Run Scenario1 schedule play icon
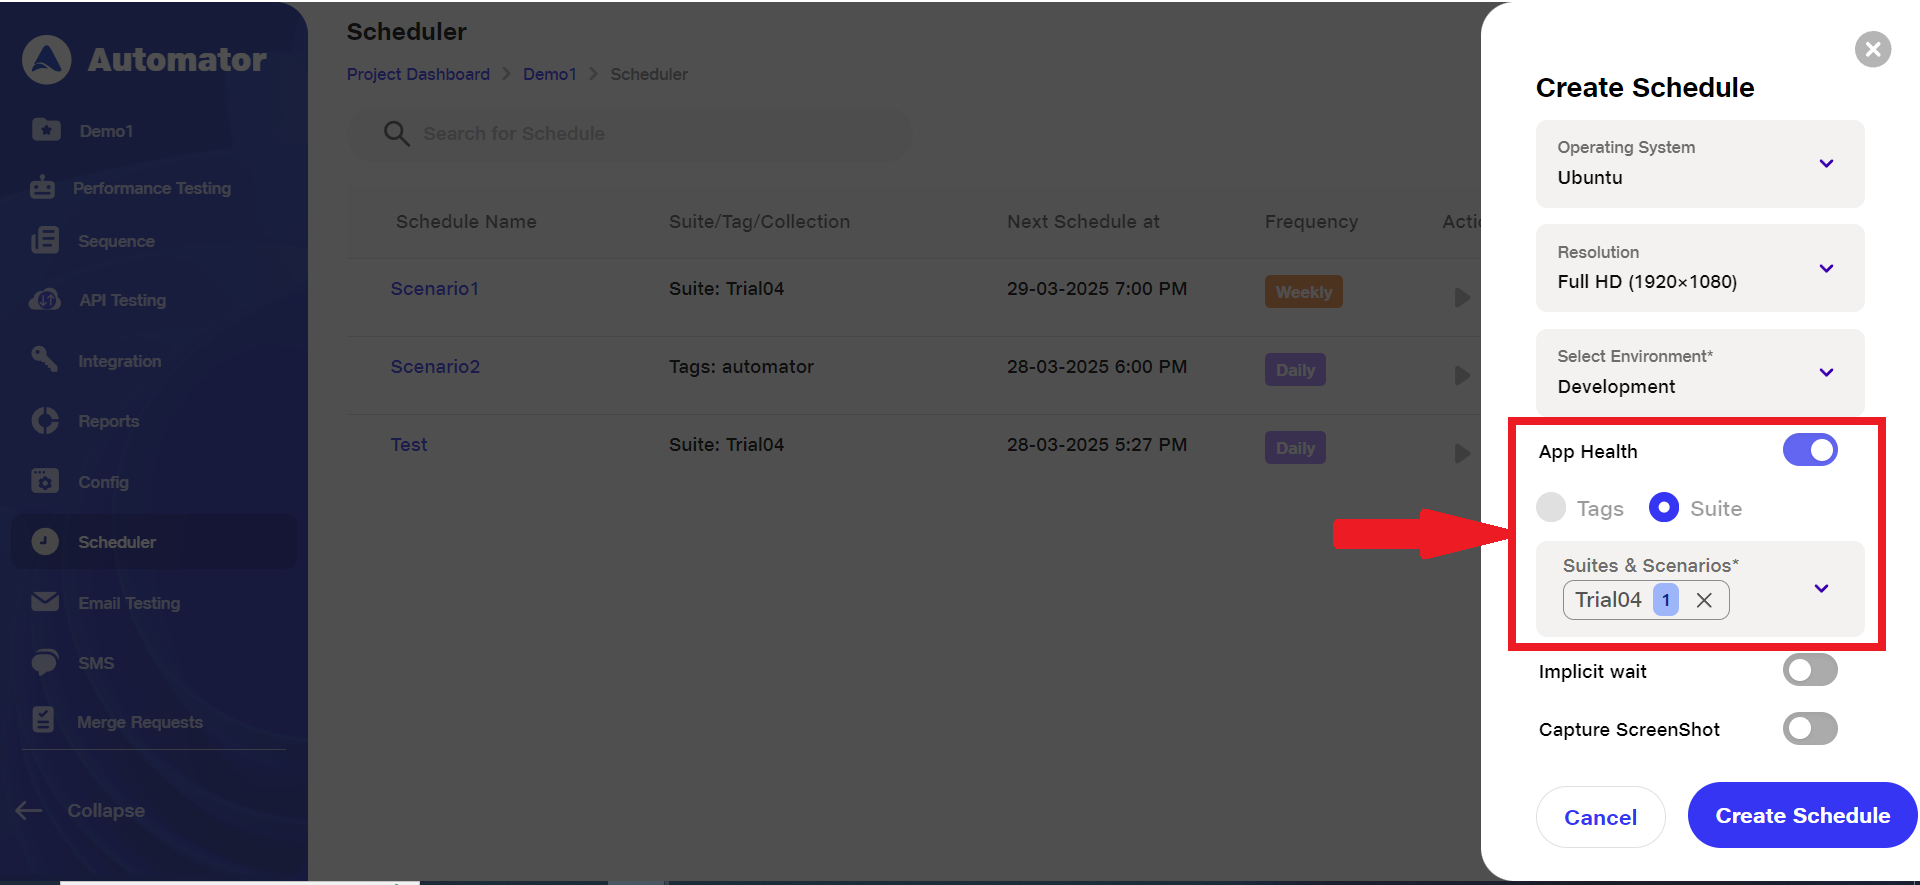 (x=1462, y=297)
